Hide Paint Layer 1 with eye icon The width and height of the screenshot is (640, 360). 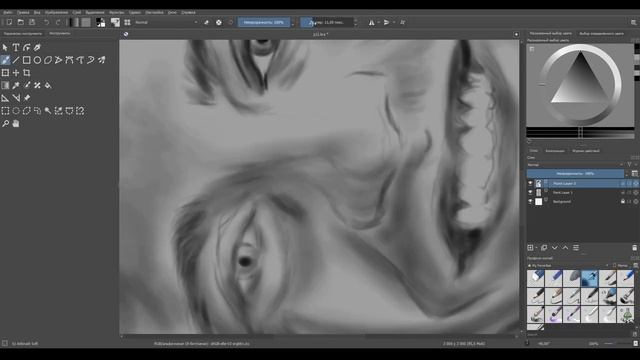click(530, 192)
